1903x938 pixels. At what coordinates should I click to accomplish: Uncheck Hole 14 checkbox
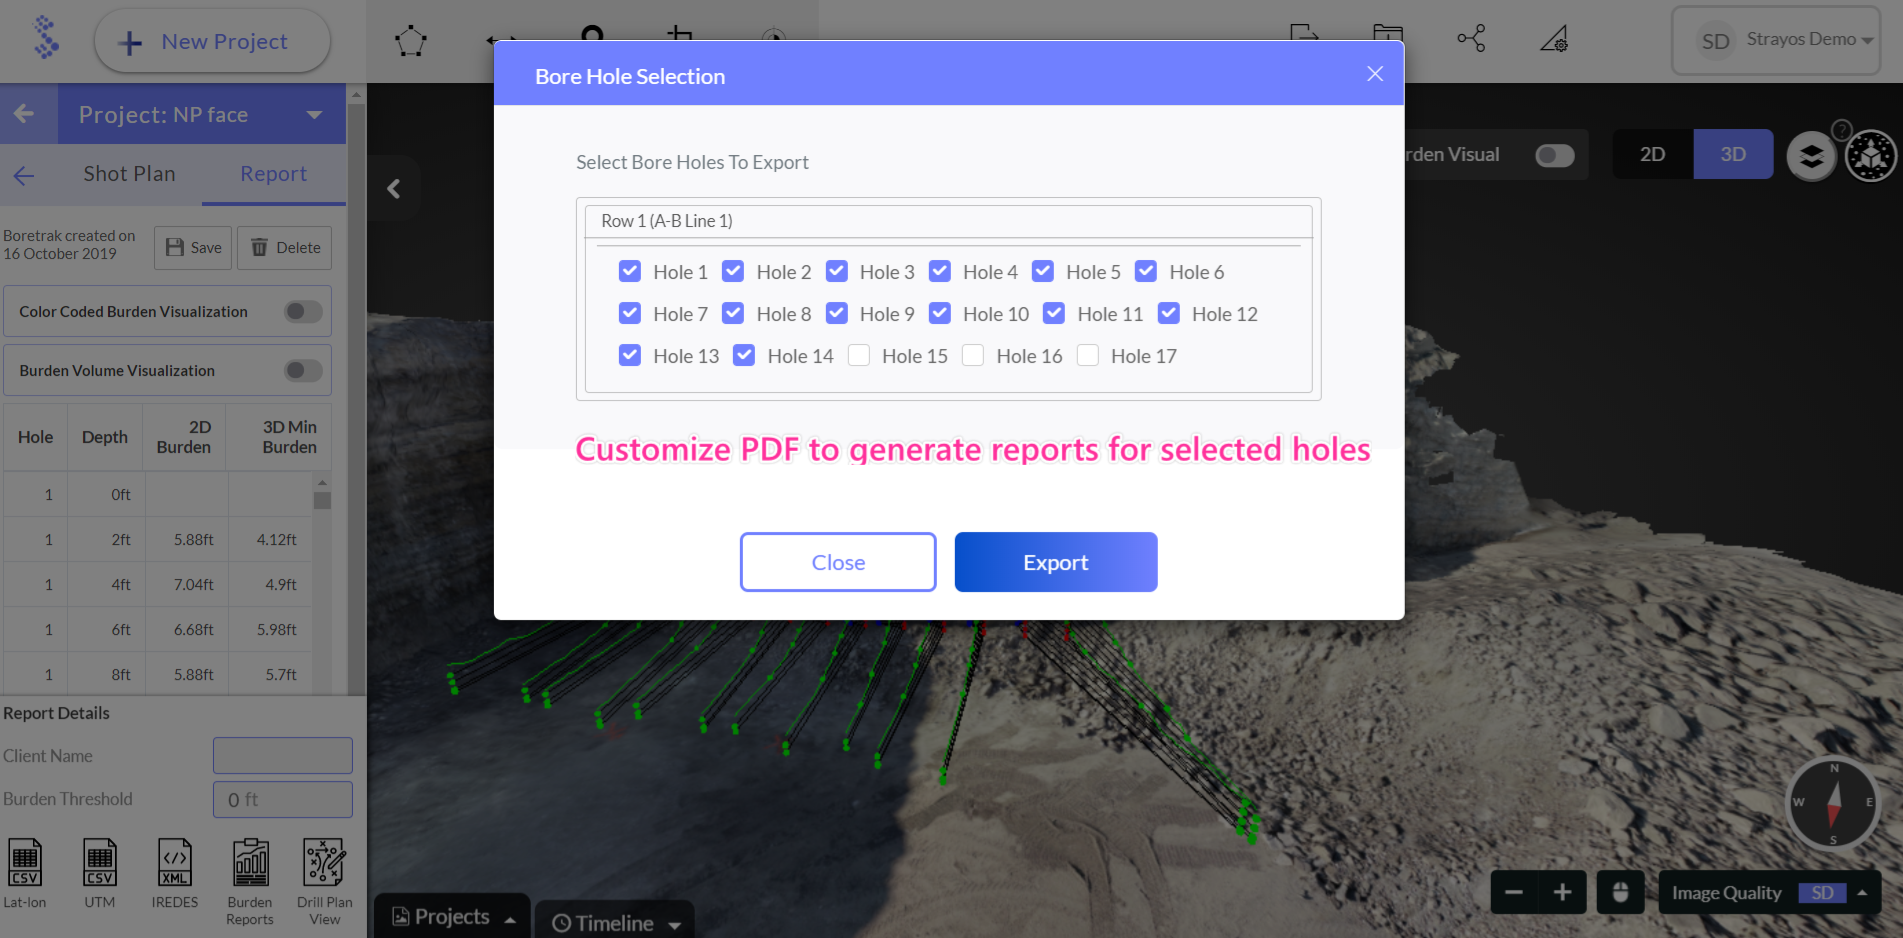pyautogui.click(x=744, y=355)
